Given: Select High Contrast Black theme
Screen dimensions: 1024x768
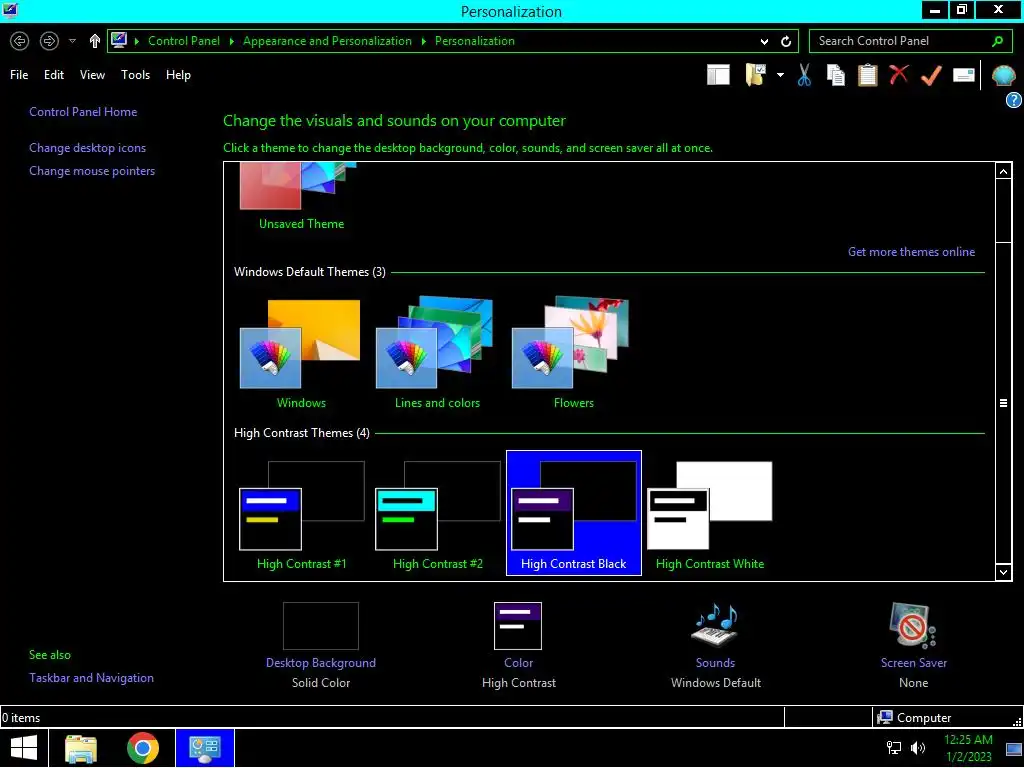Looking at the screenshot, I should click(x=573, y=513).
